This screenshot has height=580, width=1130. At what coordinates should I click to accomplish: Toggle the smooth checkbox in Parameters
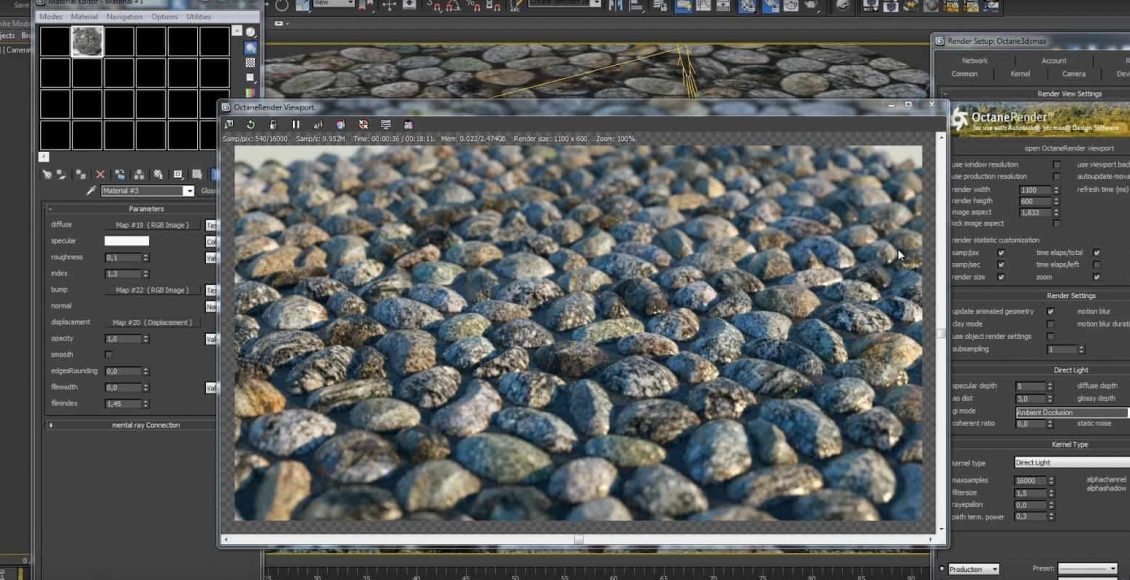pyautogui.click(x=108, y=355)
